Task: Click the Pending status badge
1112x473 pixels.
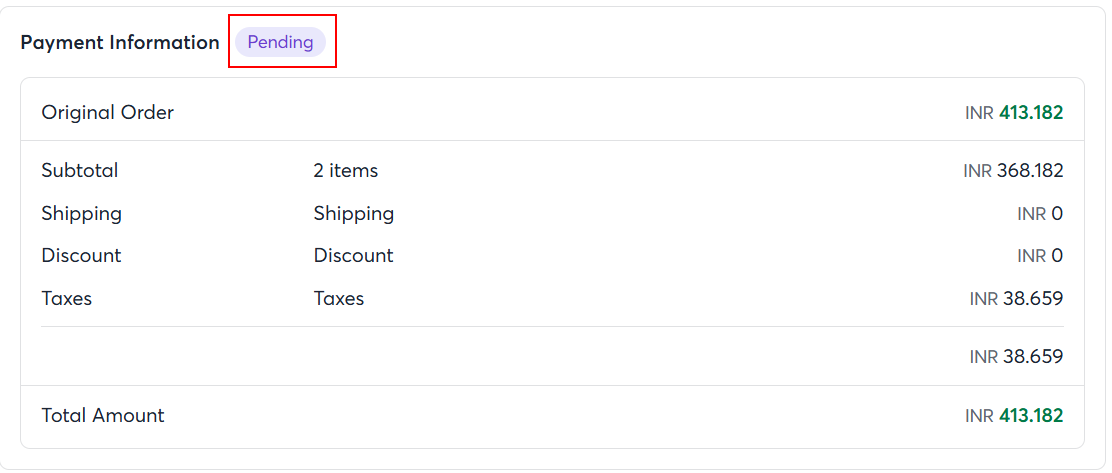Action: pyautogui.click(x=280, y=42)
